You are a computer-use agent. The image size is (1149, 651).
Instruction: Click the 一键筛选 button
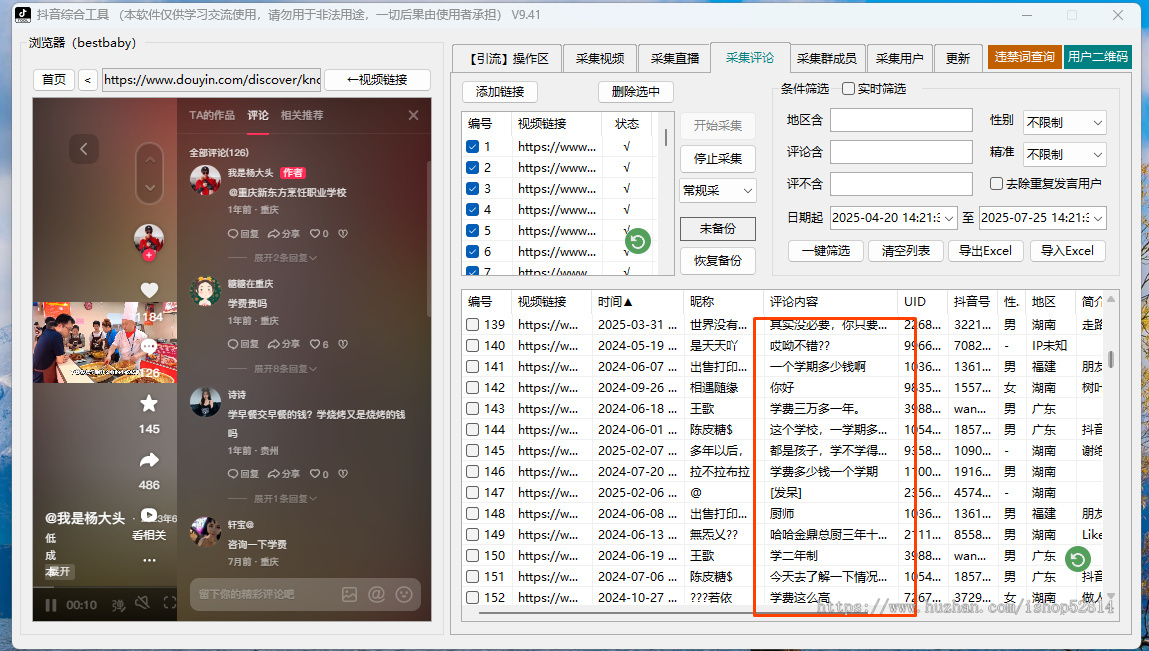[x=826, y=251]
